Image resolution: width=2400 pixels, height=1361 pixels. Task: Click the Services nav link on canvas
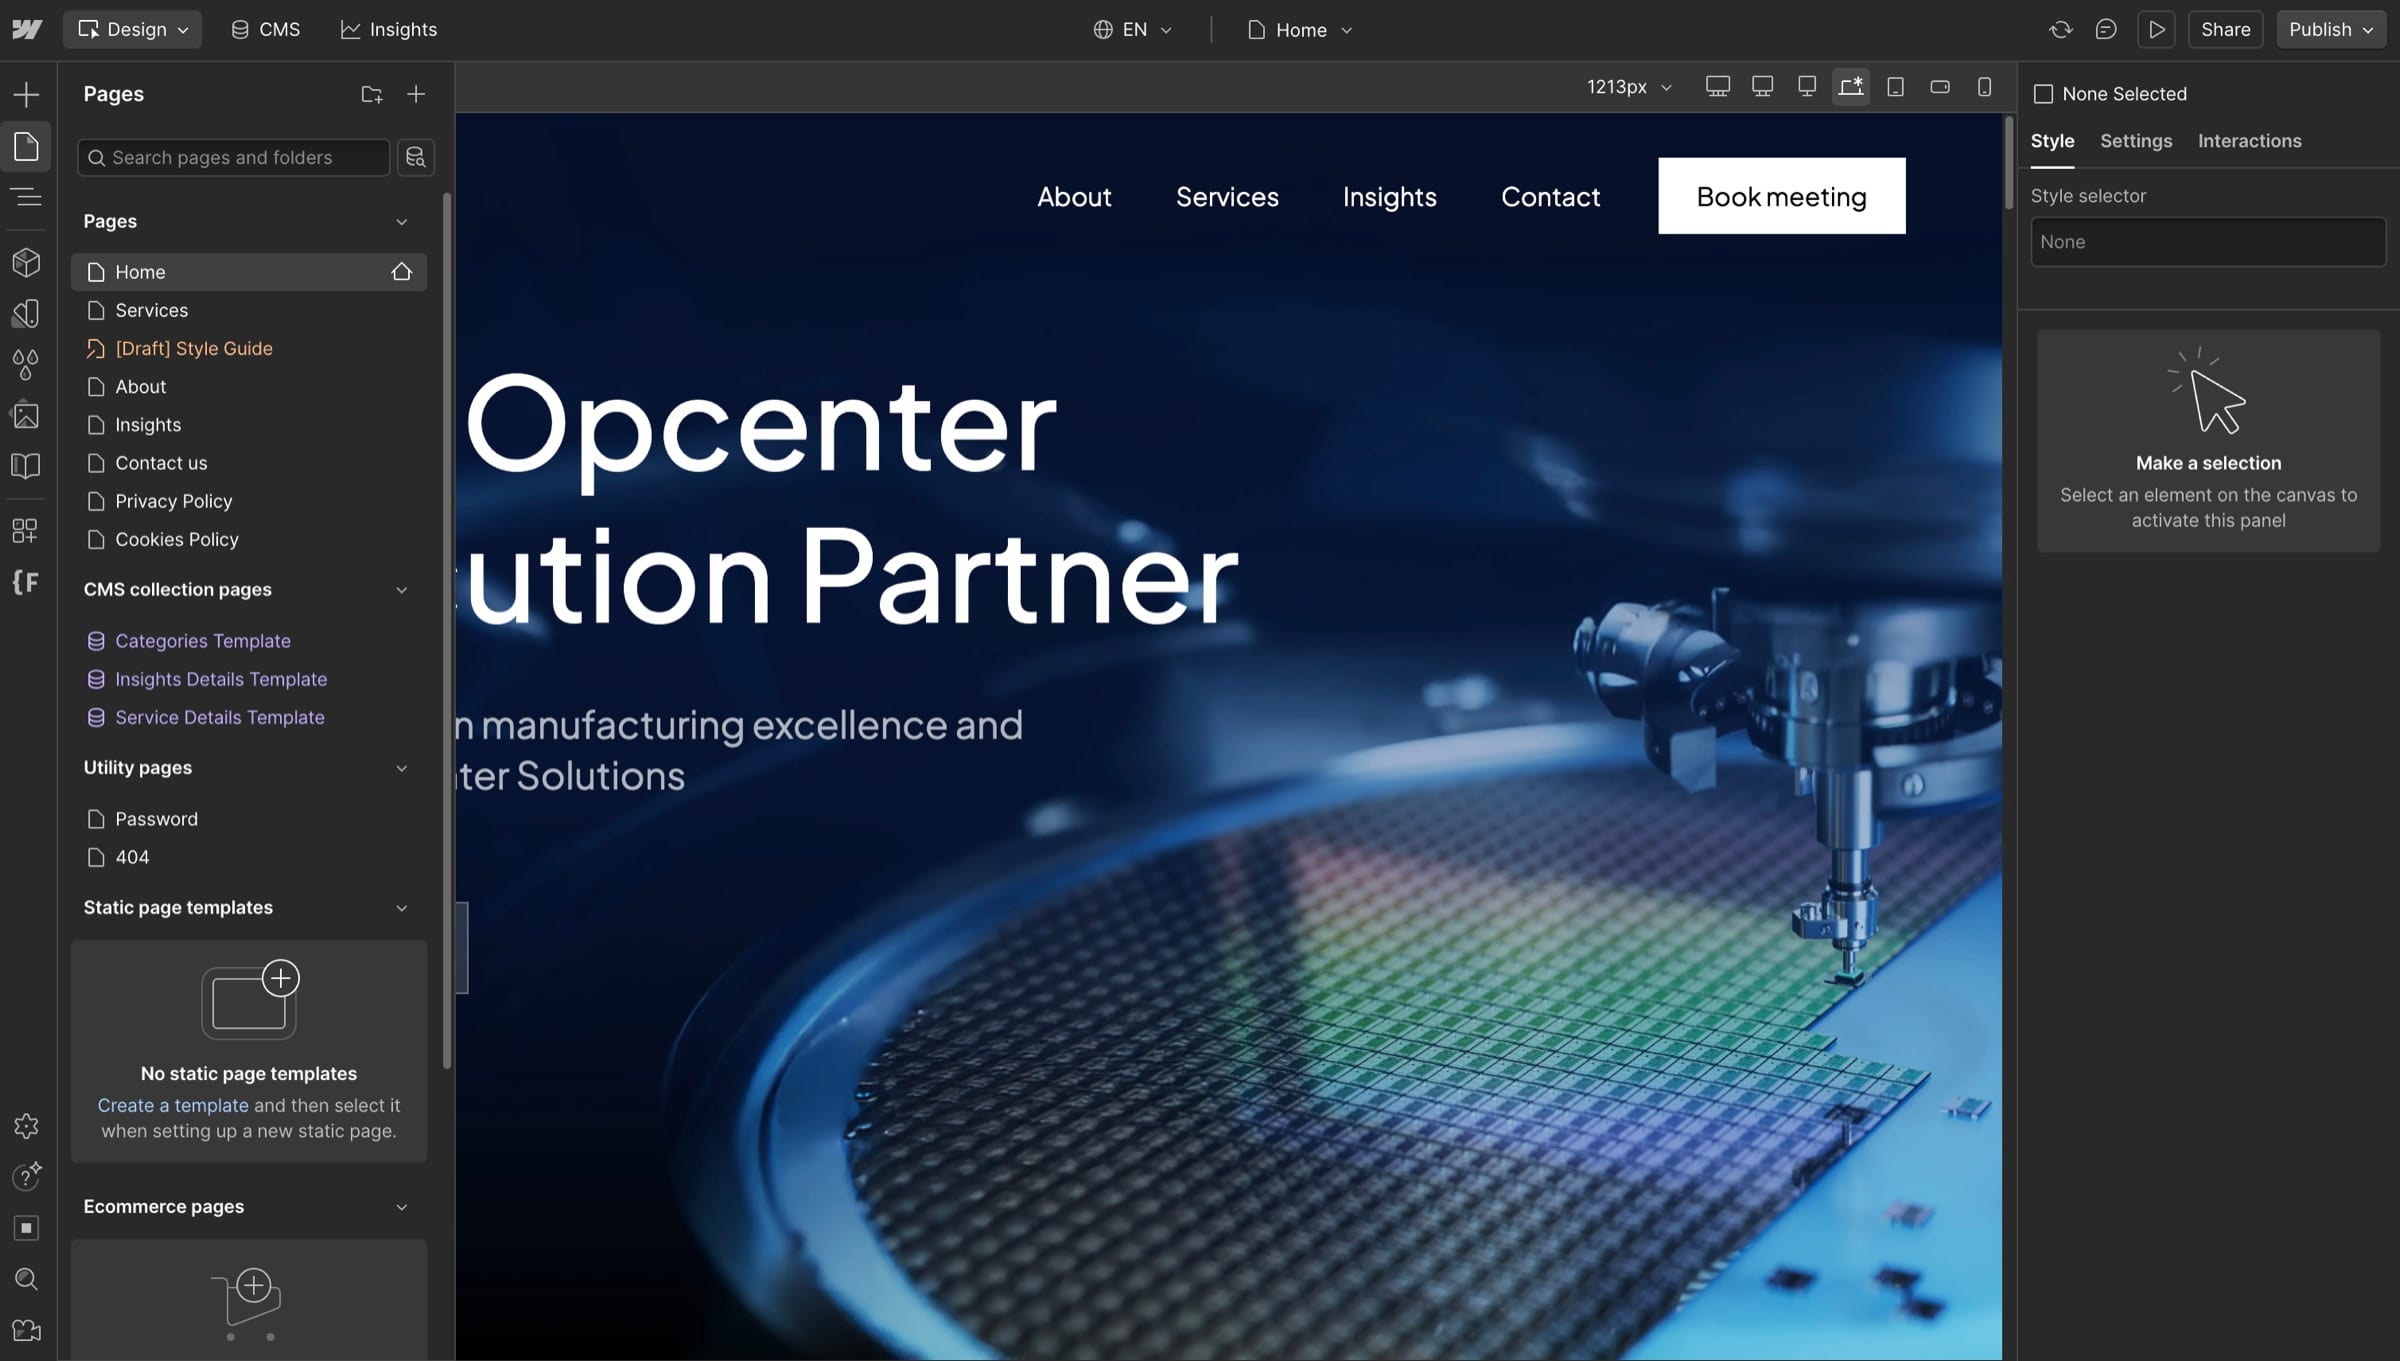(1227, 197)
